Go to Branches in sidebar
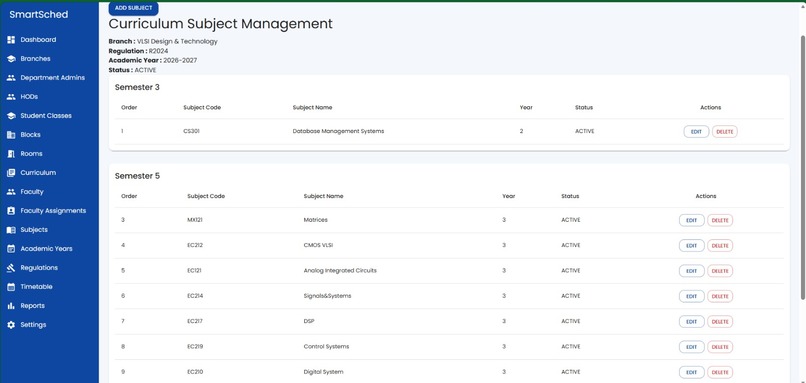This screenshot has height=383, width=806. click(x=49, y=59)
